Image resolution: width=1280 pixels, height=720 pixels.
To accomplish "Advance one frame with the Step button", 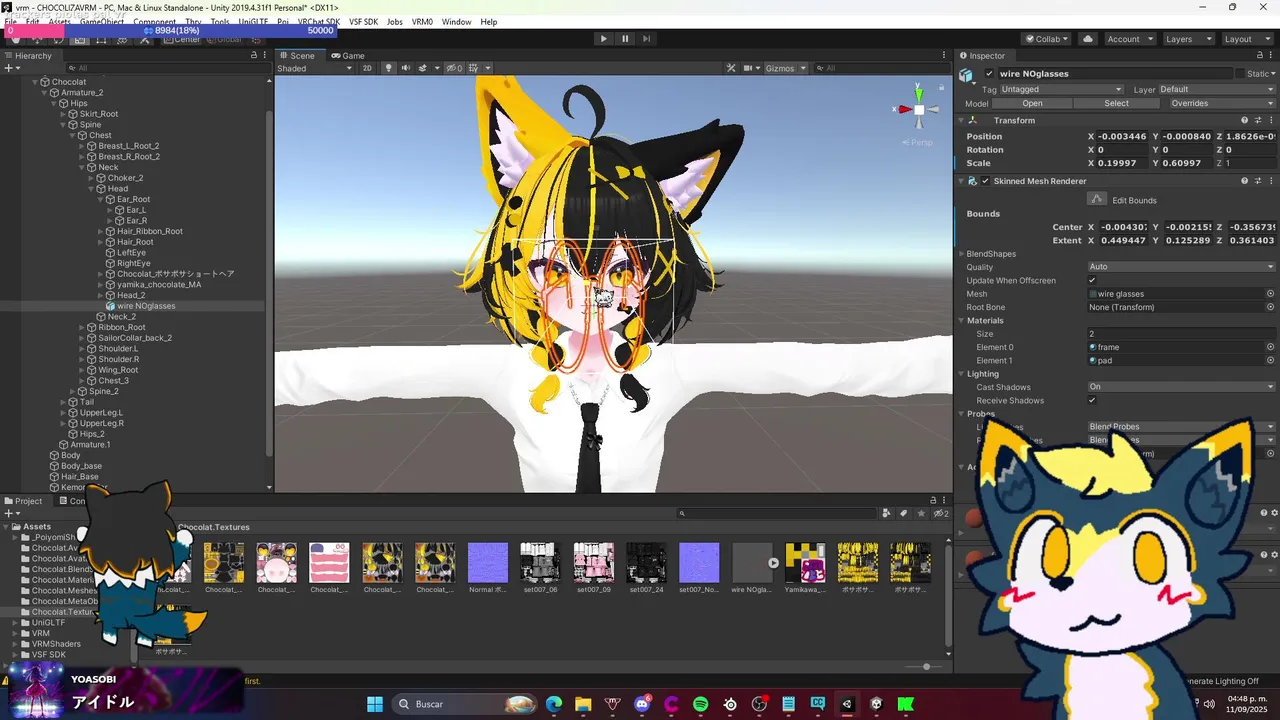I will (647, 39).
